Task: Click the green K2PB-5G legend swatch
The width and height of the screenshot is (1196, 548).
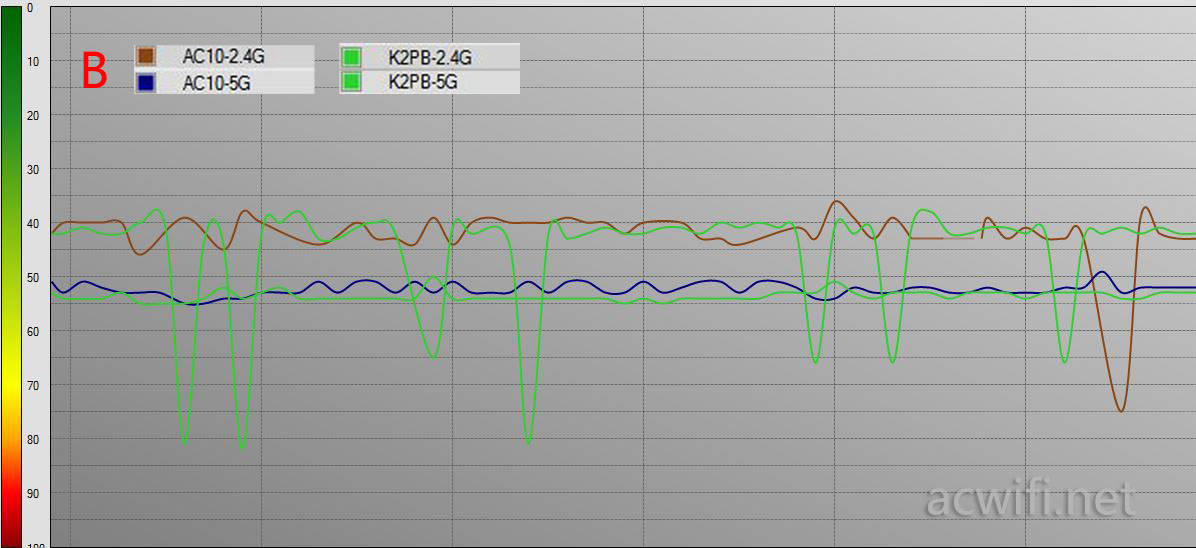Action: click(351, 82)
